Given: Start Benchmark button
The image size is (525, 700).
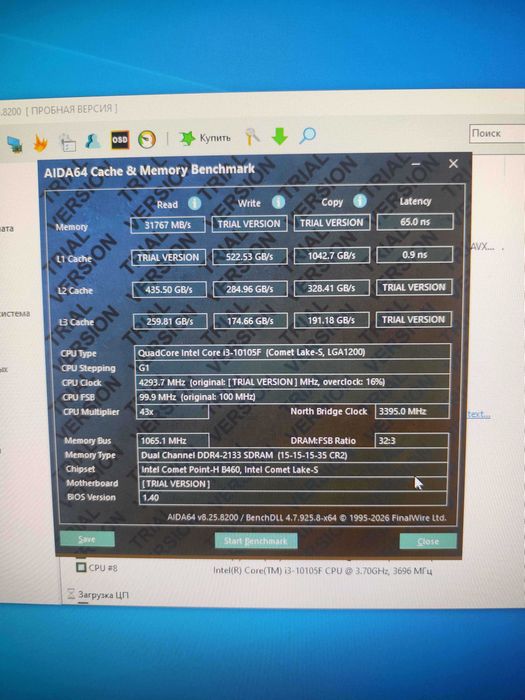Looking at the screenshot, I should pos(256,541).
